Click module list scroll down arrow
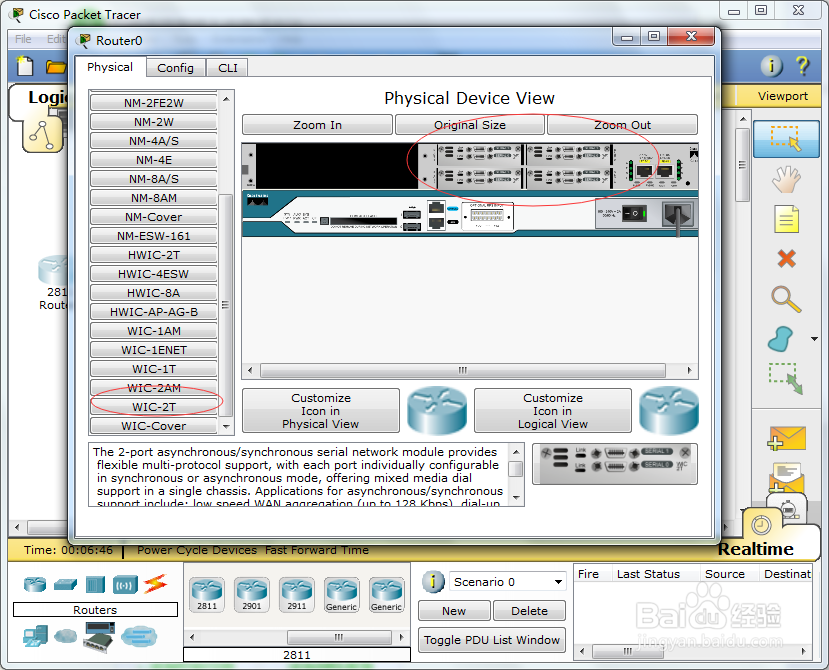 point(226,426)
